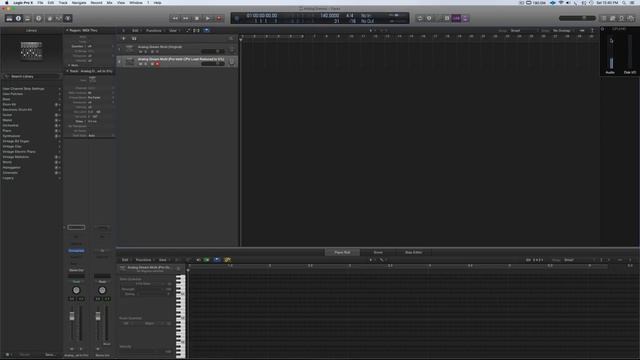Open the Navigate menu in the menu bar
Screen dimensions: 640x360
pos(79,2)
